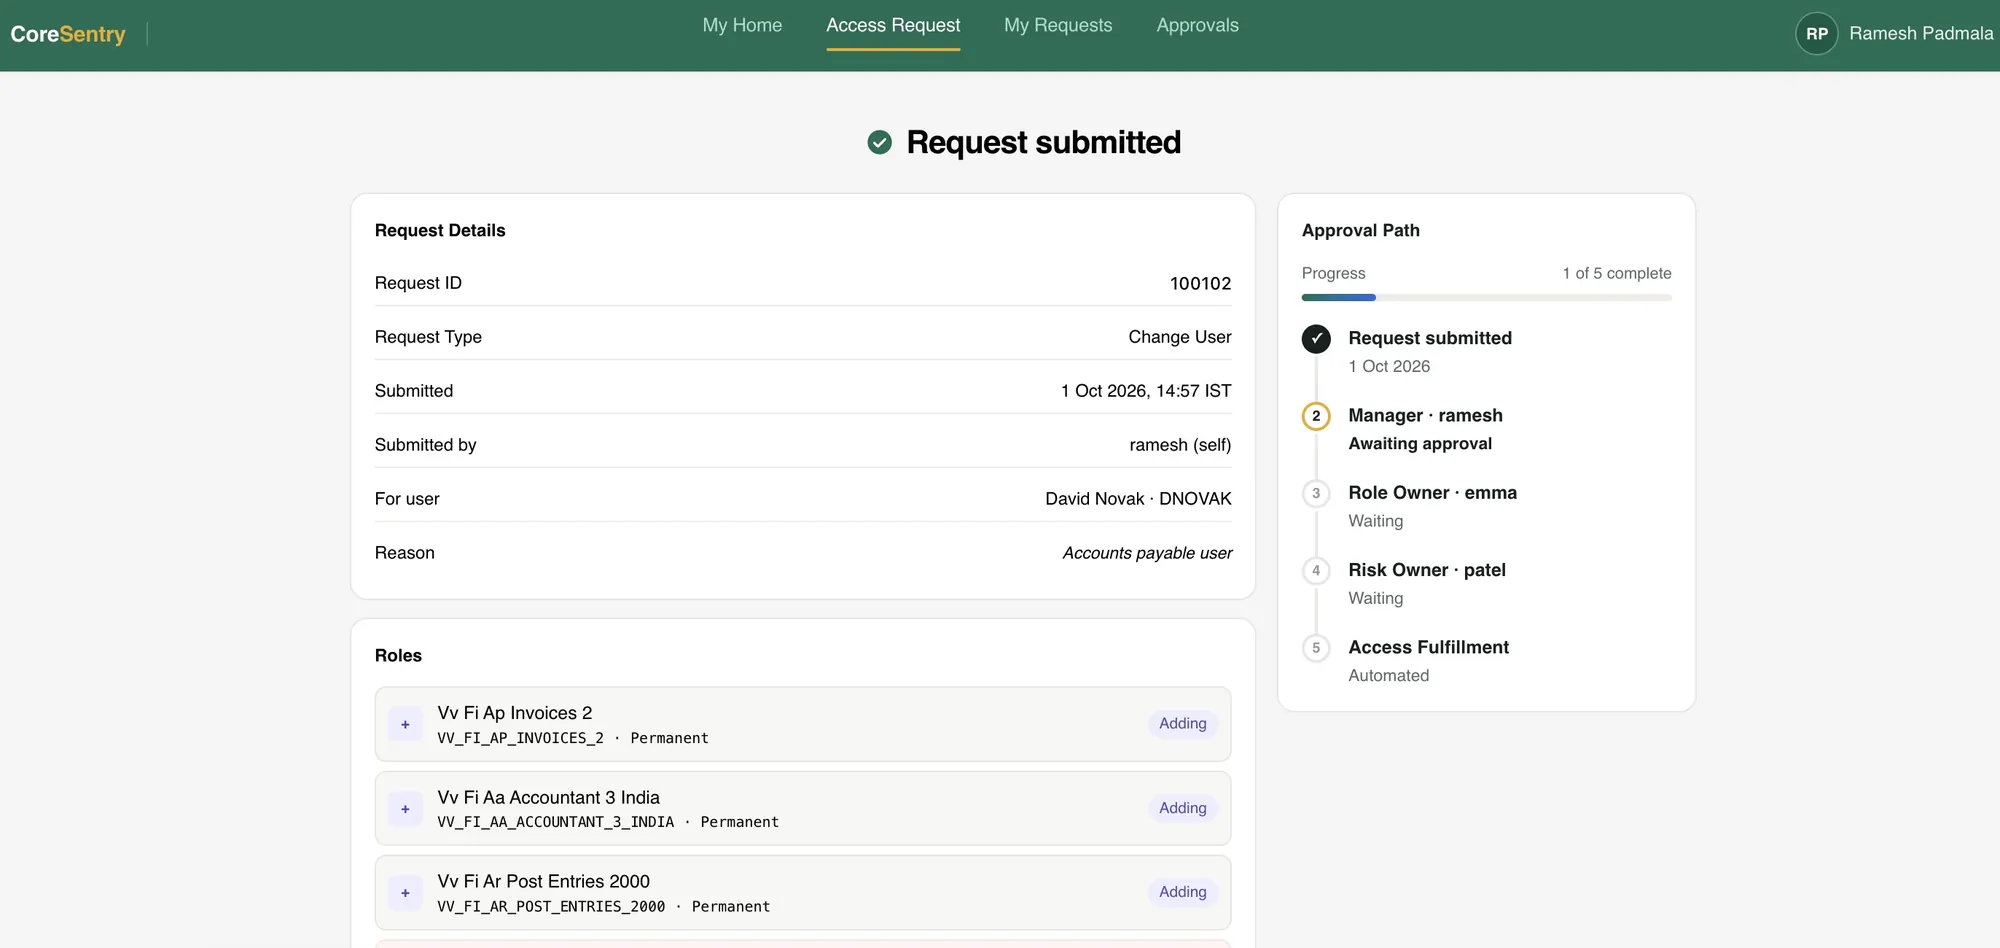Select the step 5 Access Fulfillment circle

pos(1316,648)
